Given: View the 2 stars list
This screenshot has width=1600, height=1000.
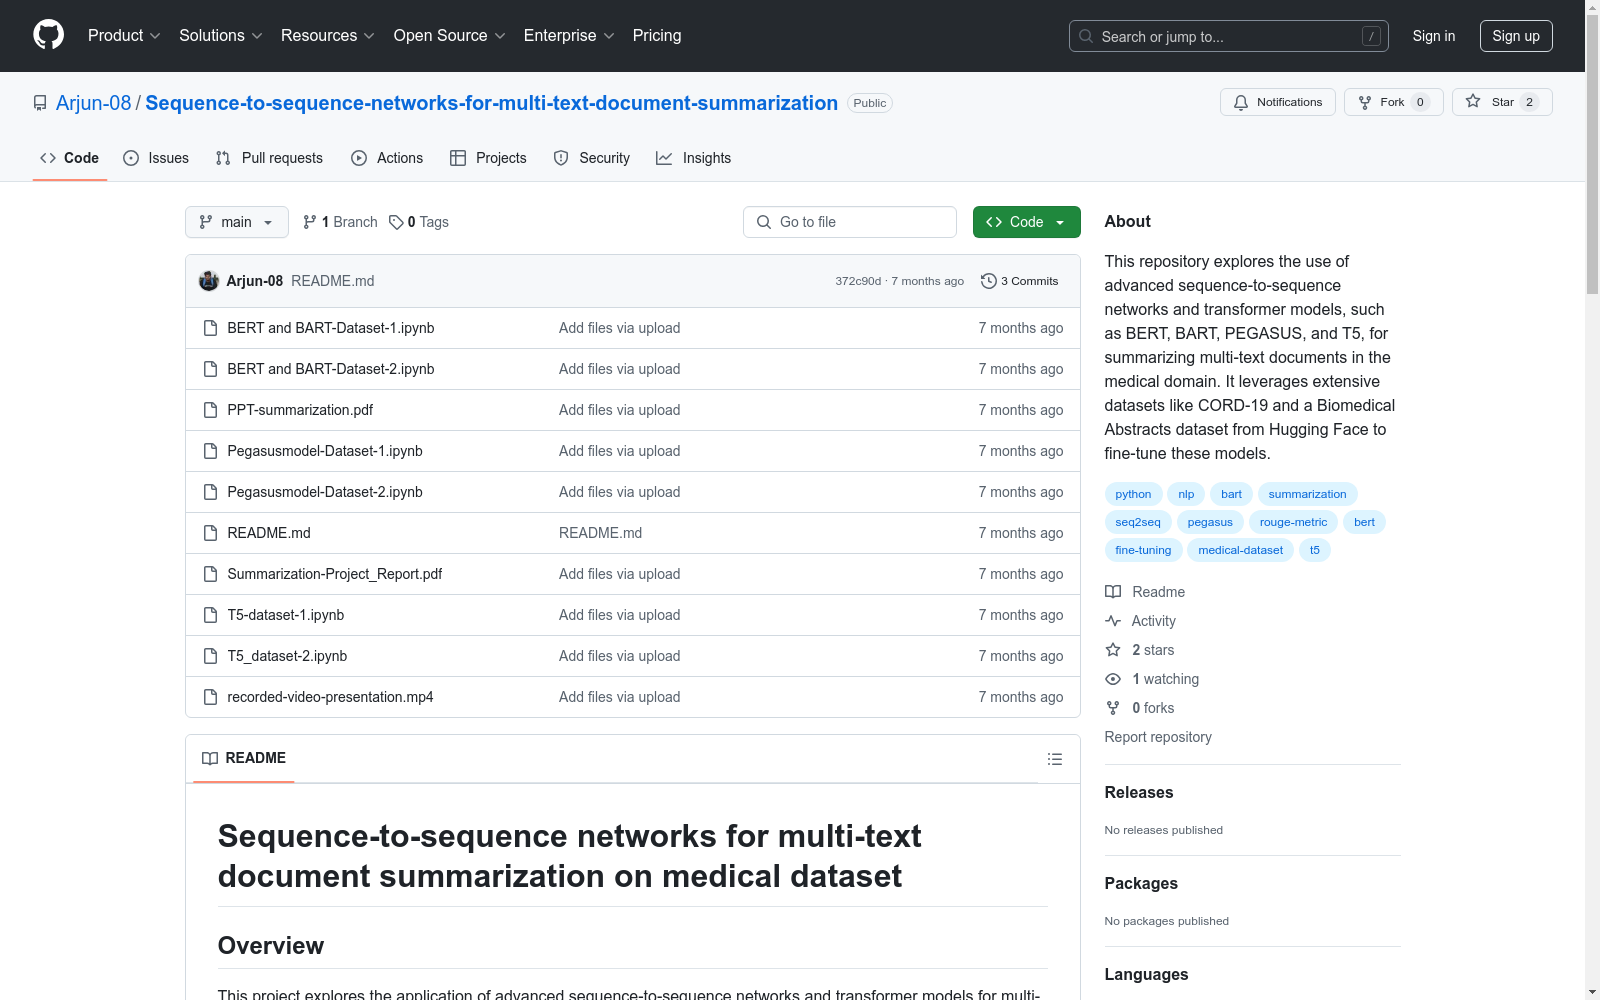Looking at the screenshot, I should pos(1140,650).
